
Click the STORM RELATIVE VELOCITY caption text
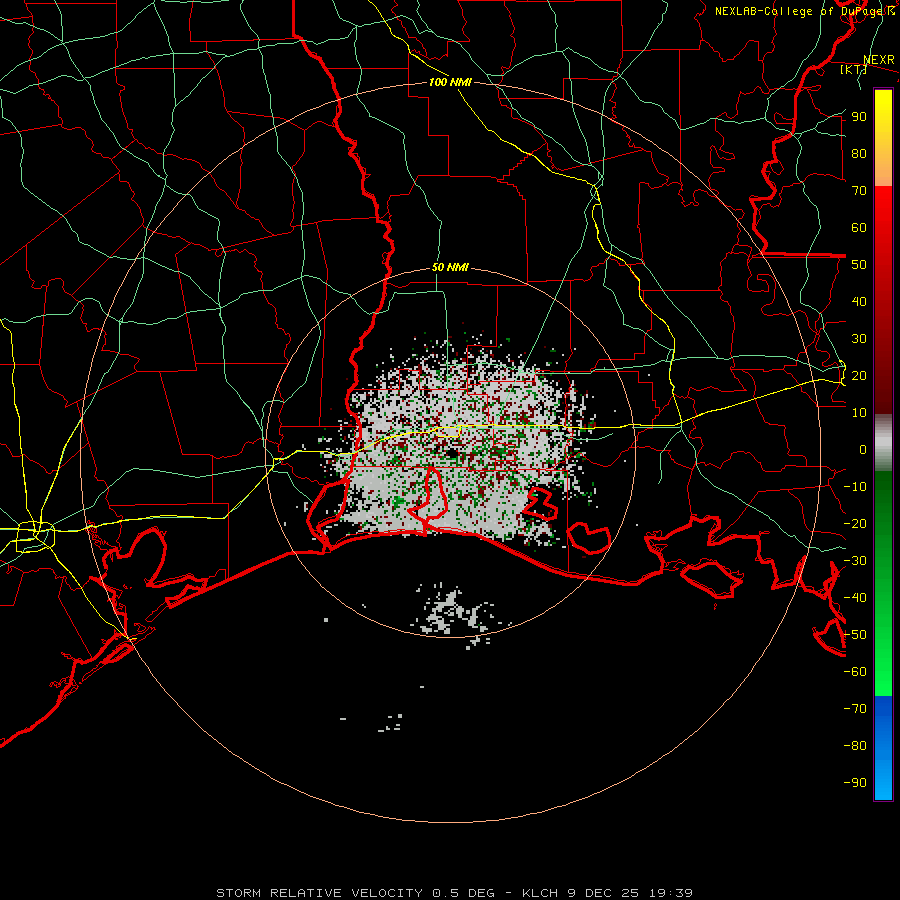319,893
